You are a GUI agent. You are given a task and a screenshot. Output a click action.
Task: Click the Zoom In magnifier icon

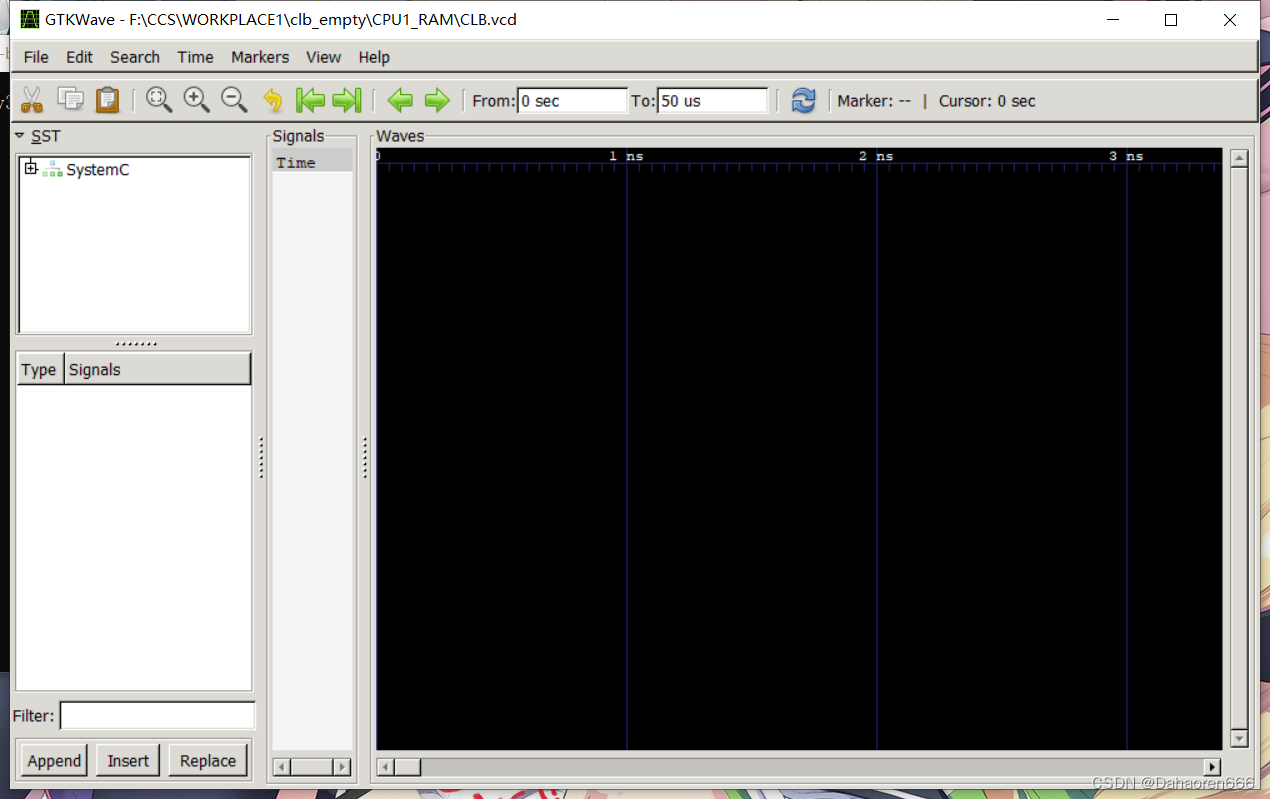click(x=197, y=99)
